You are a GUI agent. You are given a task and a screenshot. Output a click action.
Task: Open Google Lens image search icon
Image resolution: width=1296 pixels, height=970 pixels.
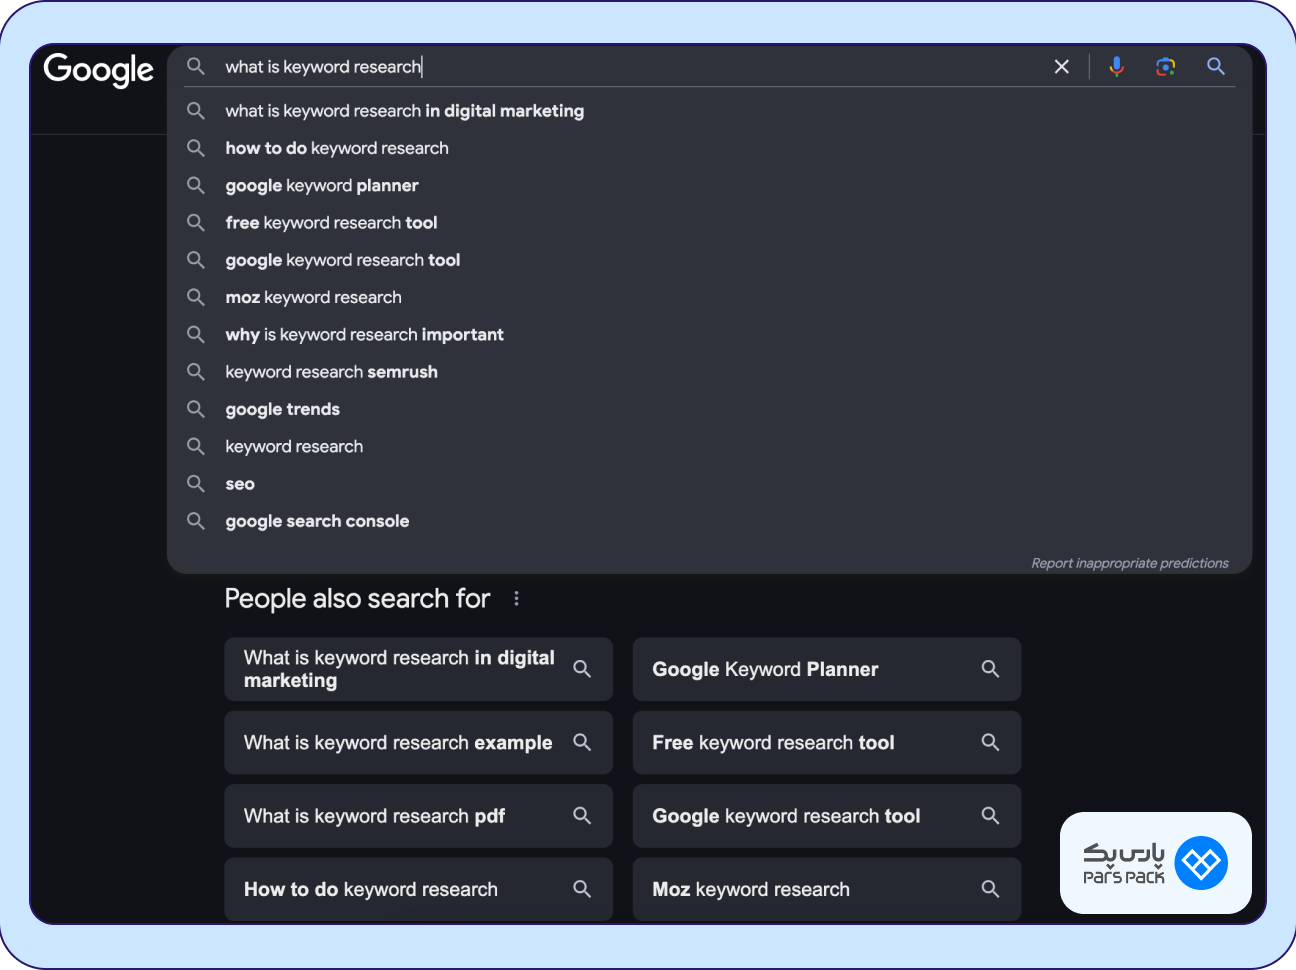pos(1166,66)
